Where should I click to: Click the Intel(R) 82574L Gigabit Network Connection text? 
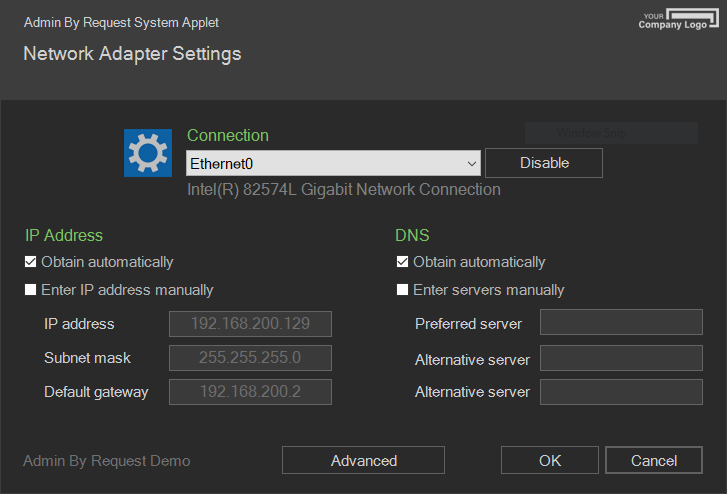344,190
